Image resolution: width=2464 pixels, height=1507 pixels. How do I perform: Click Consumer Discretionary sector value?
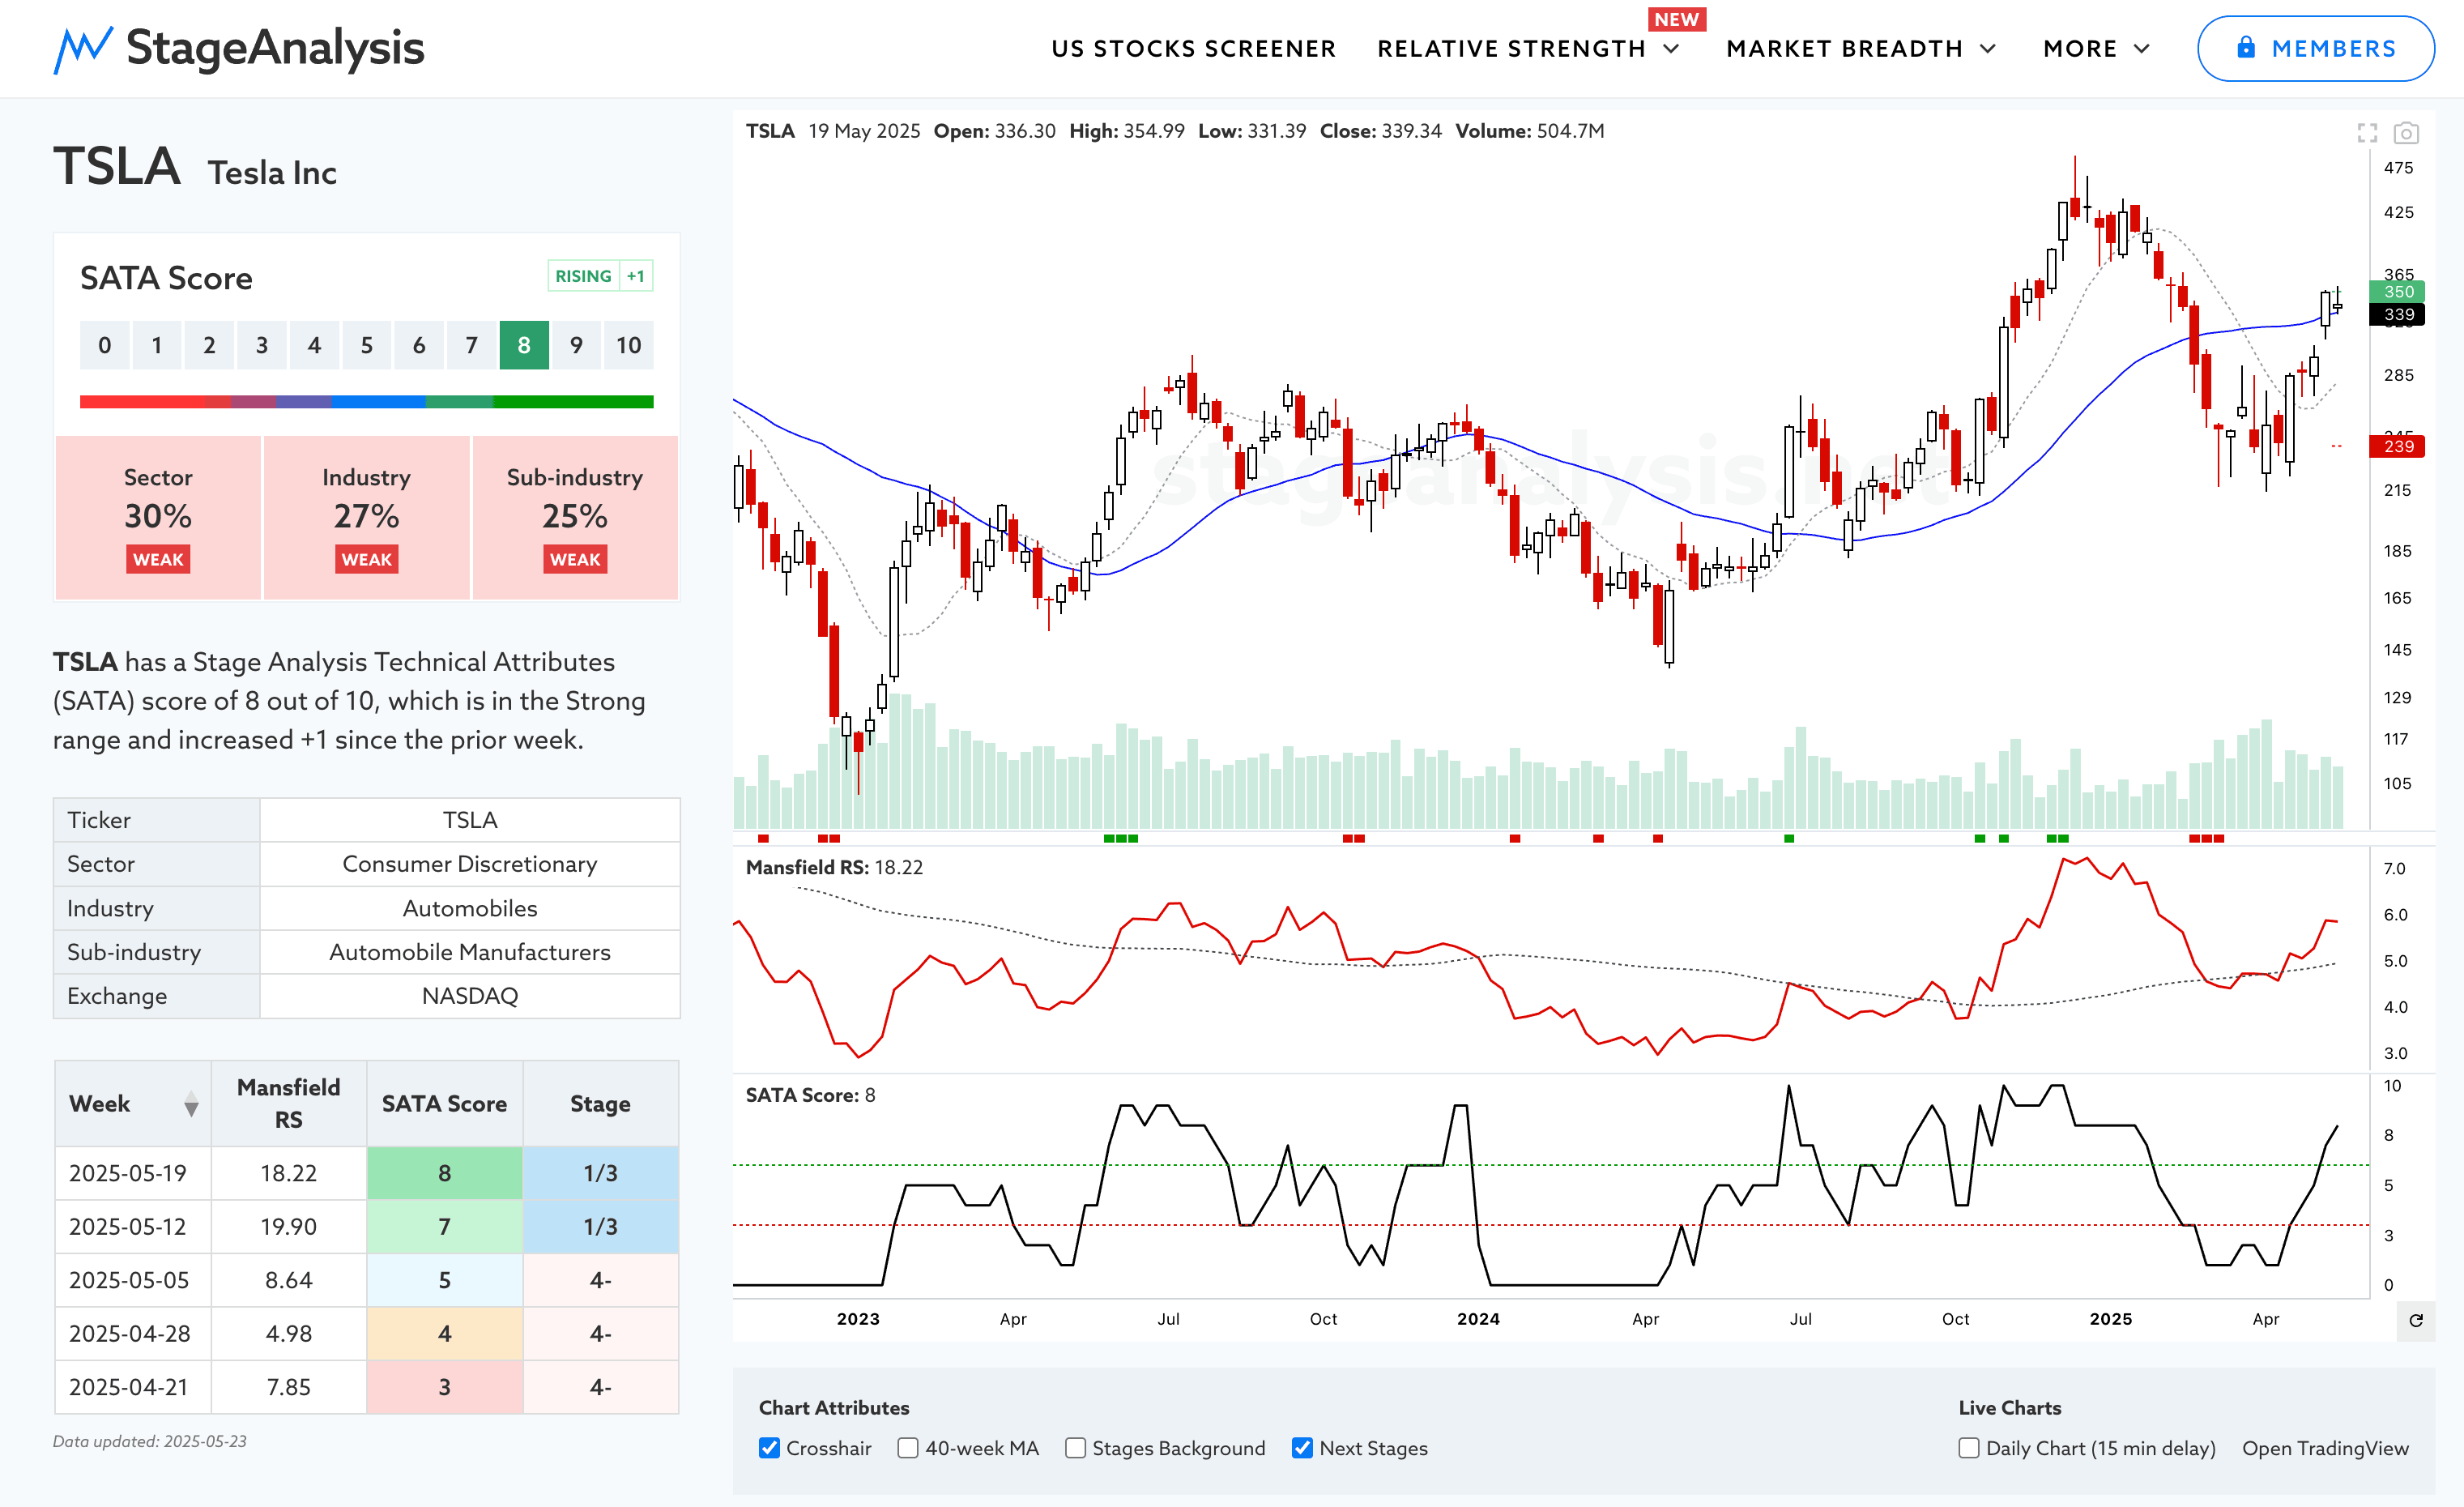pos(470,864)
